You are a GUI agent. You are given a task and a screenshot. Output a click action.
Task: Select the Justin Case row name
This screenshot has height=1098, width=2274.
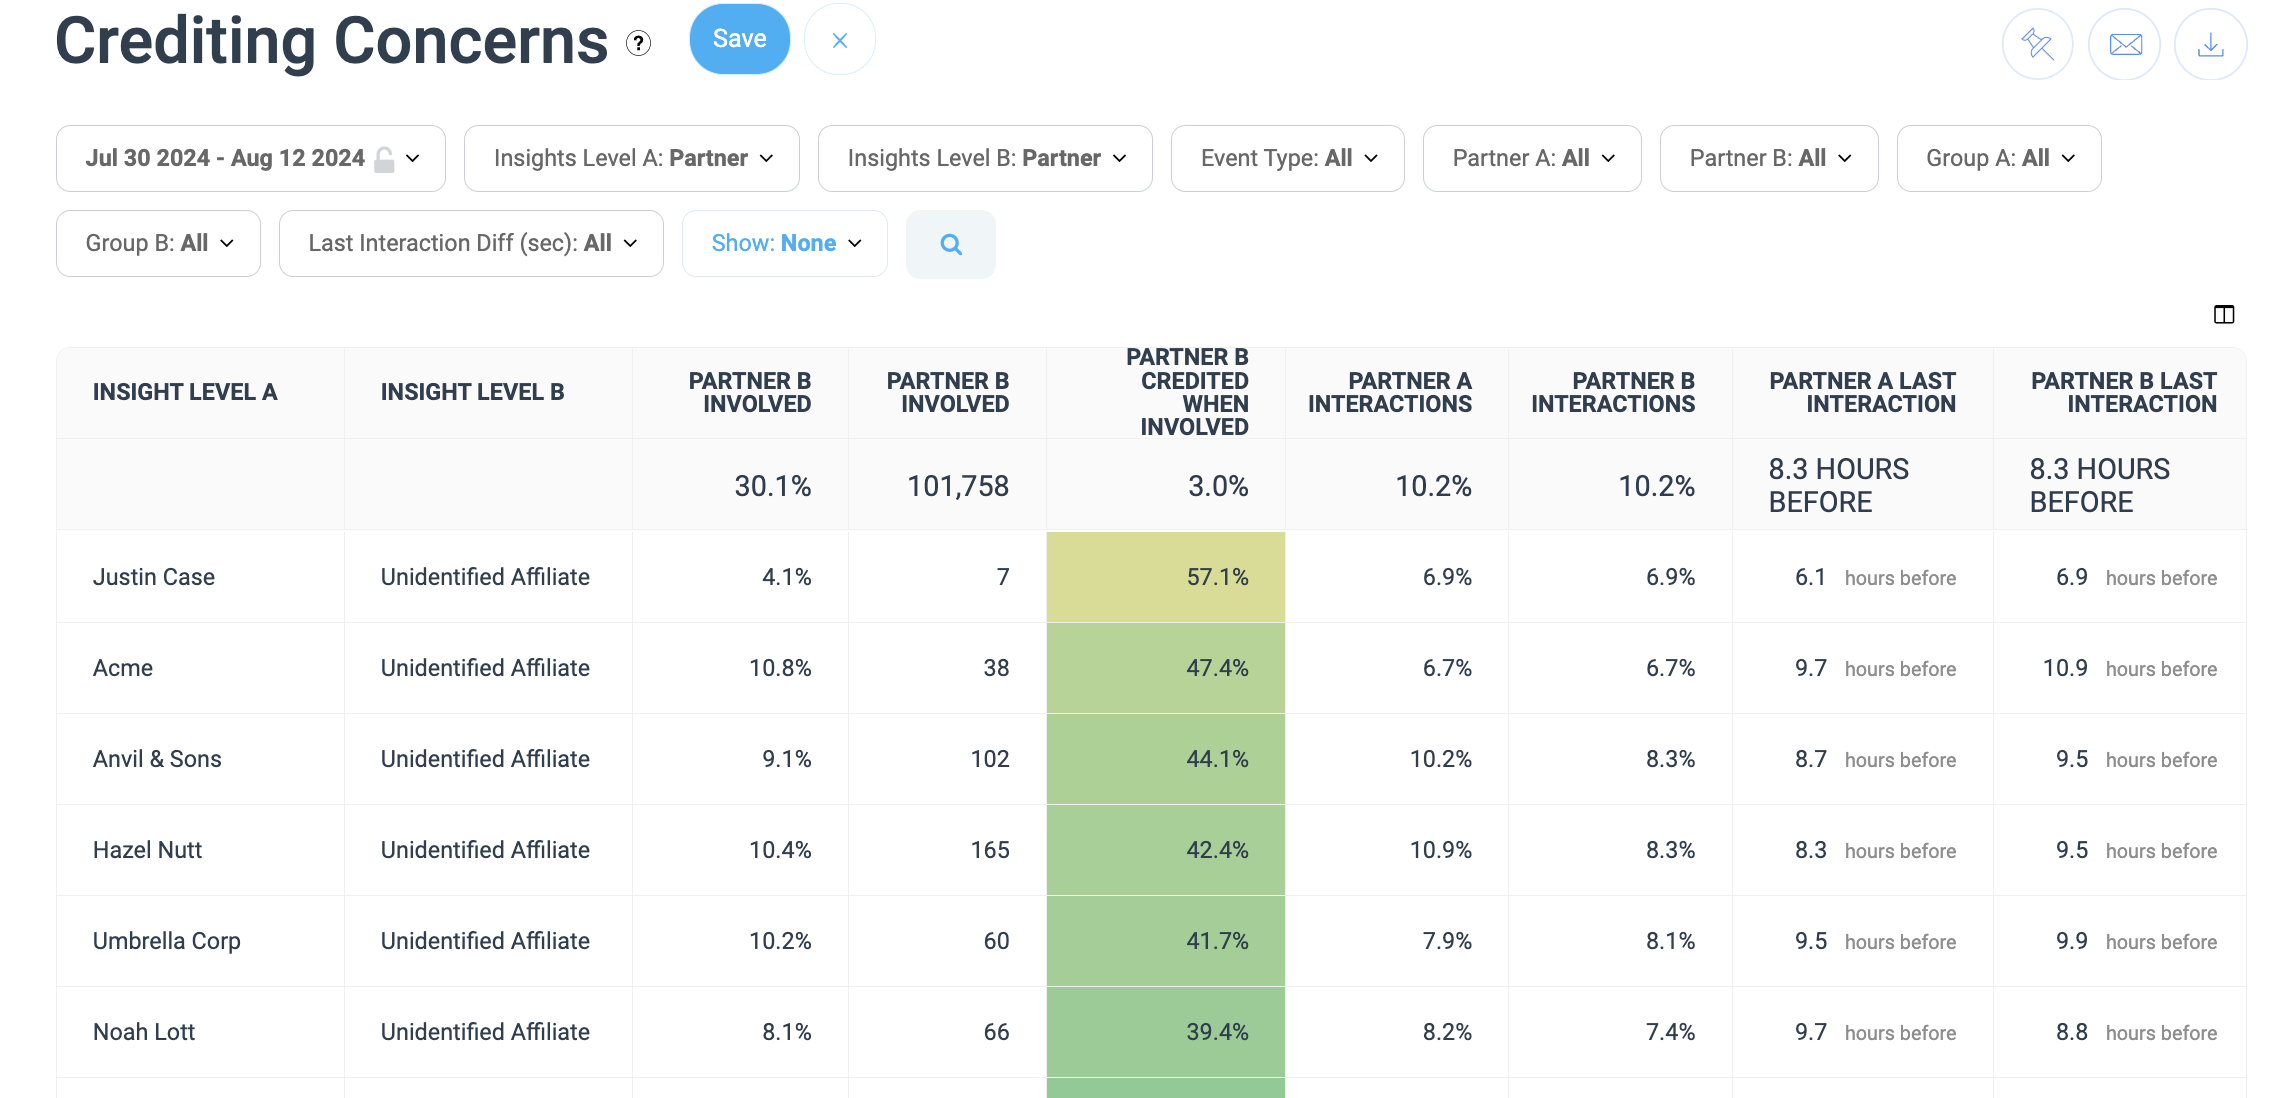click(154, 577)
